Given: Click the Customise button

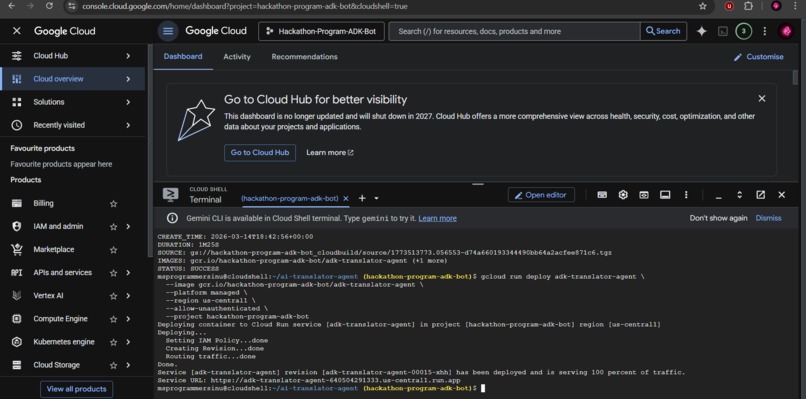Looking at the screenshot, I should pyautogui.click(x=759, y=57).
